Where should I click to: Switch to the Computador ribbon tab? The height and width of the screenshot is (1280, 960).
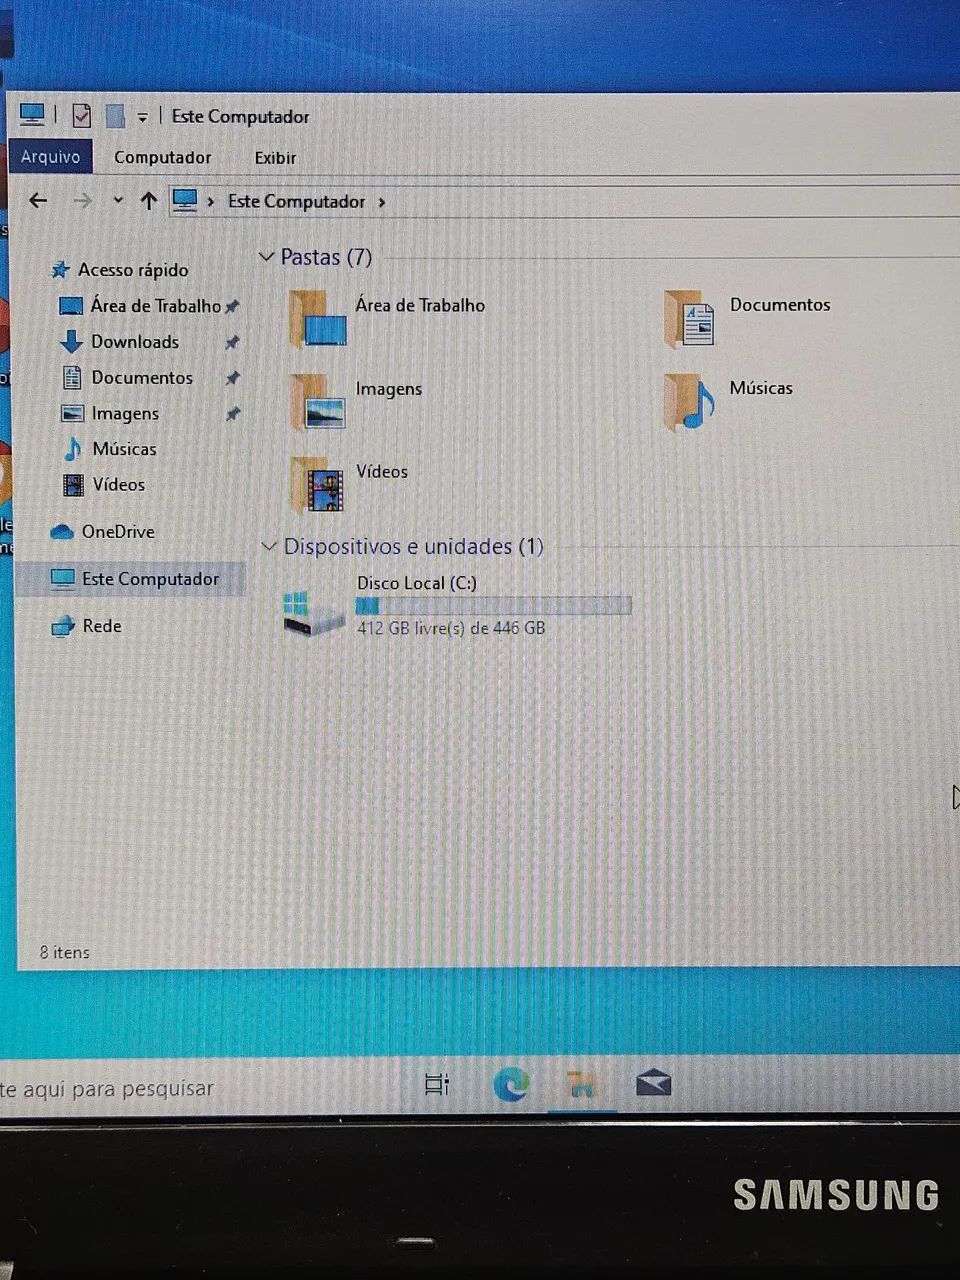162,157
